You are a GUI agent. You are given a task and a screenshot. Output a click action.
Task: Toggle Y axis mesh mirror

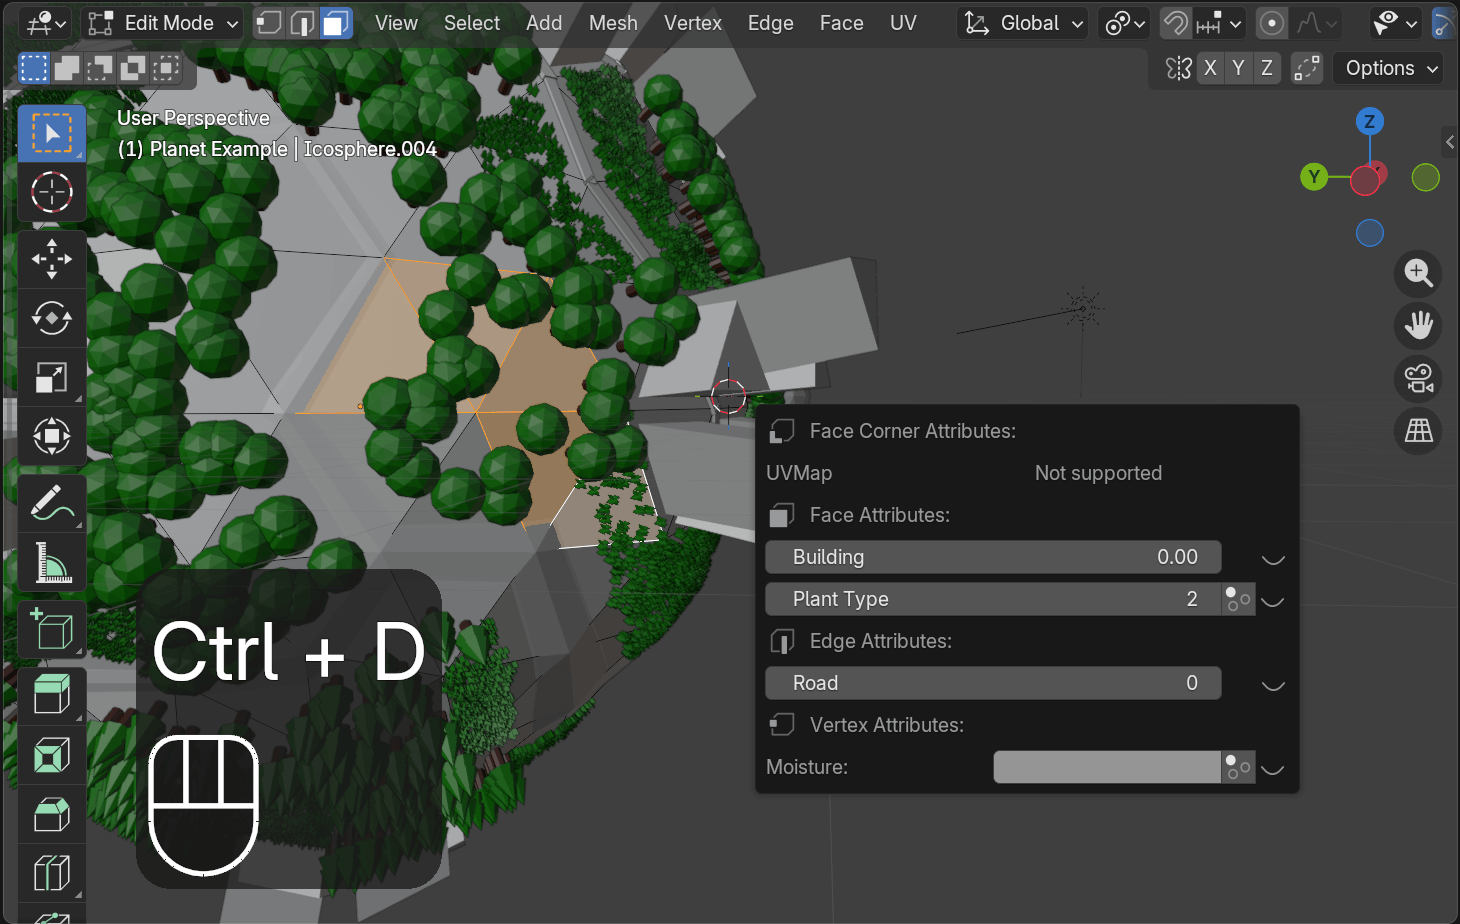[1238, 68]
